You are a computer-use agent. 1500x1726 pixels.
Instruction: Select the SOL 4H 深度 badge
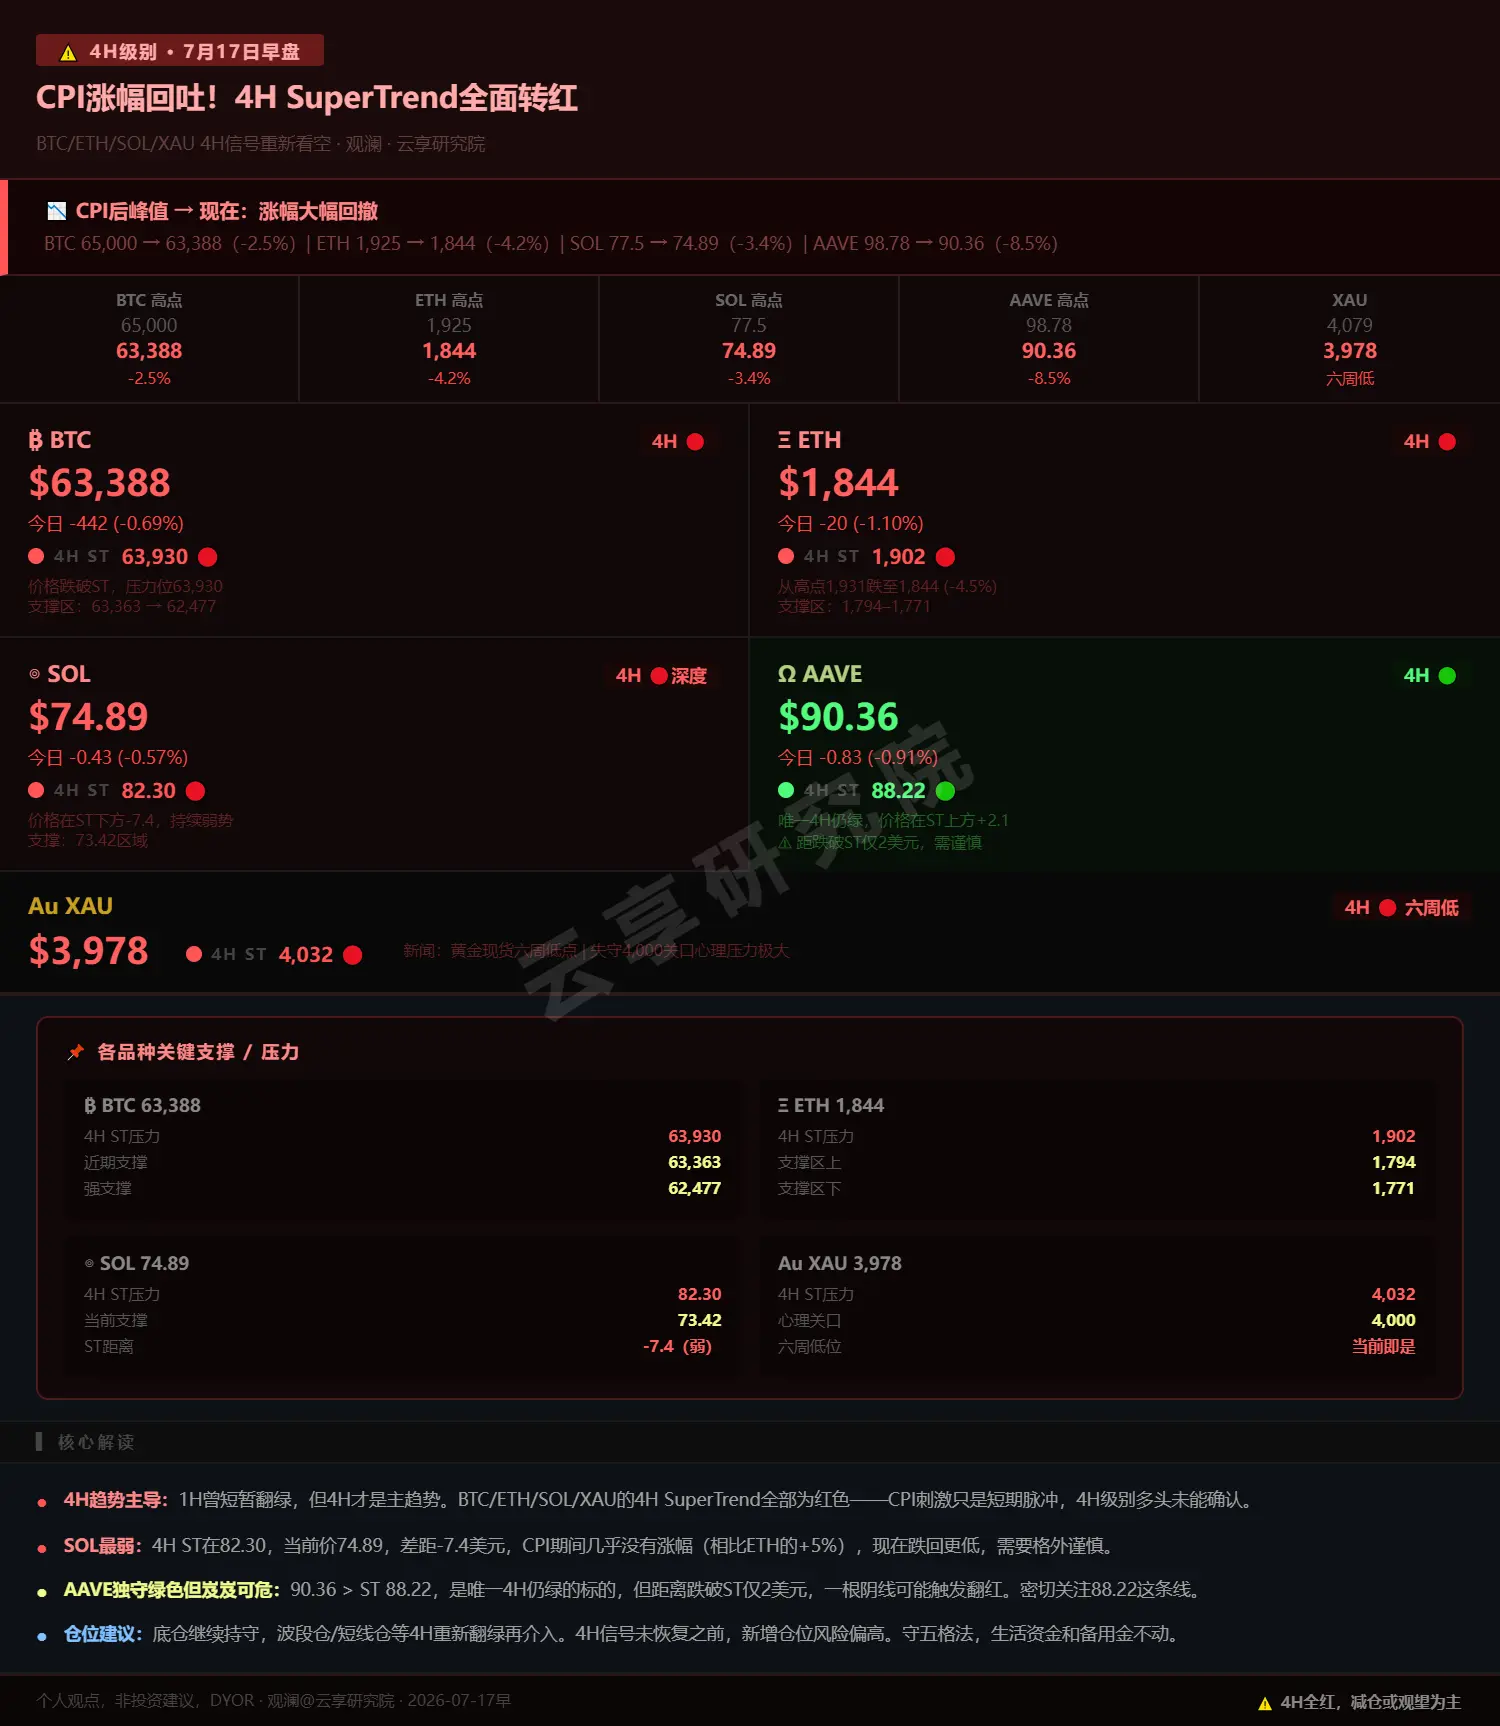(661, 676)
